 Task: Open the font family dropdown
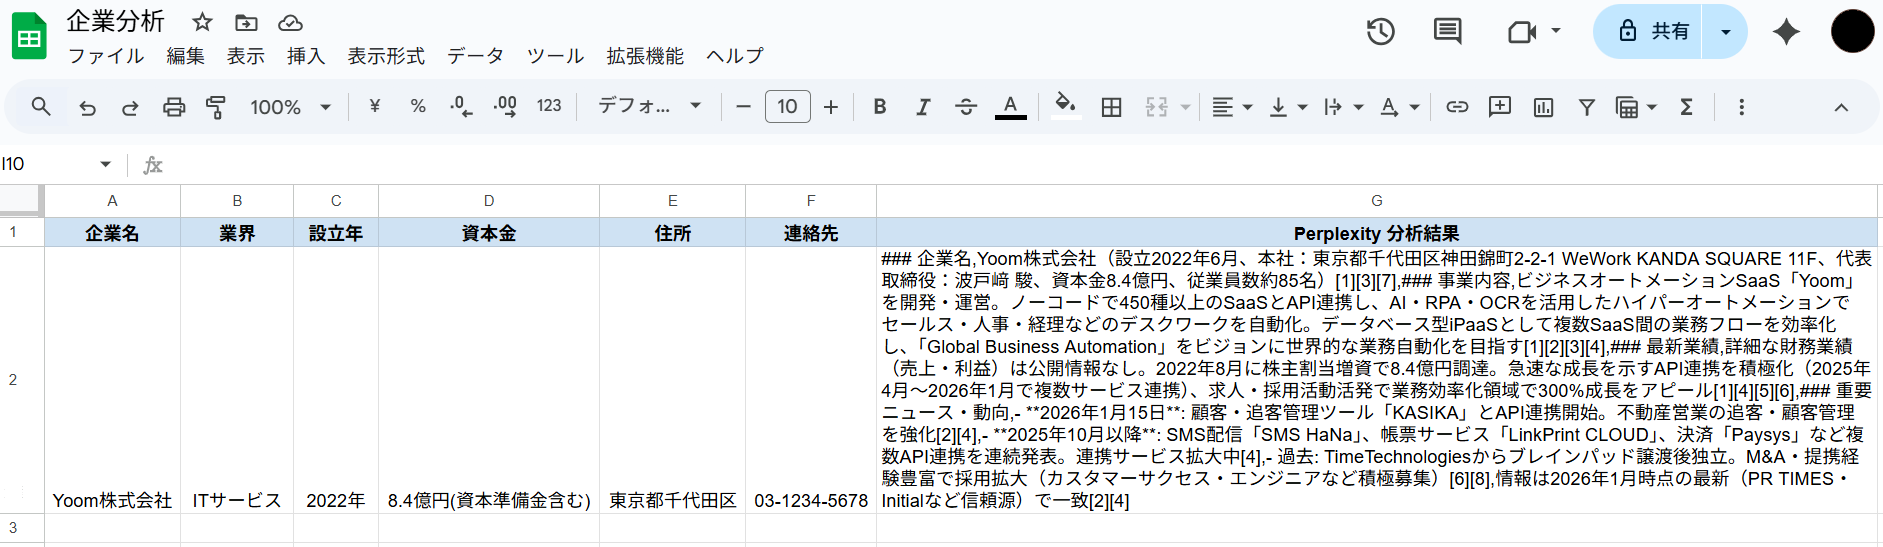[649, 107]
